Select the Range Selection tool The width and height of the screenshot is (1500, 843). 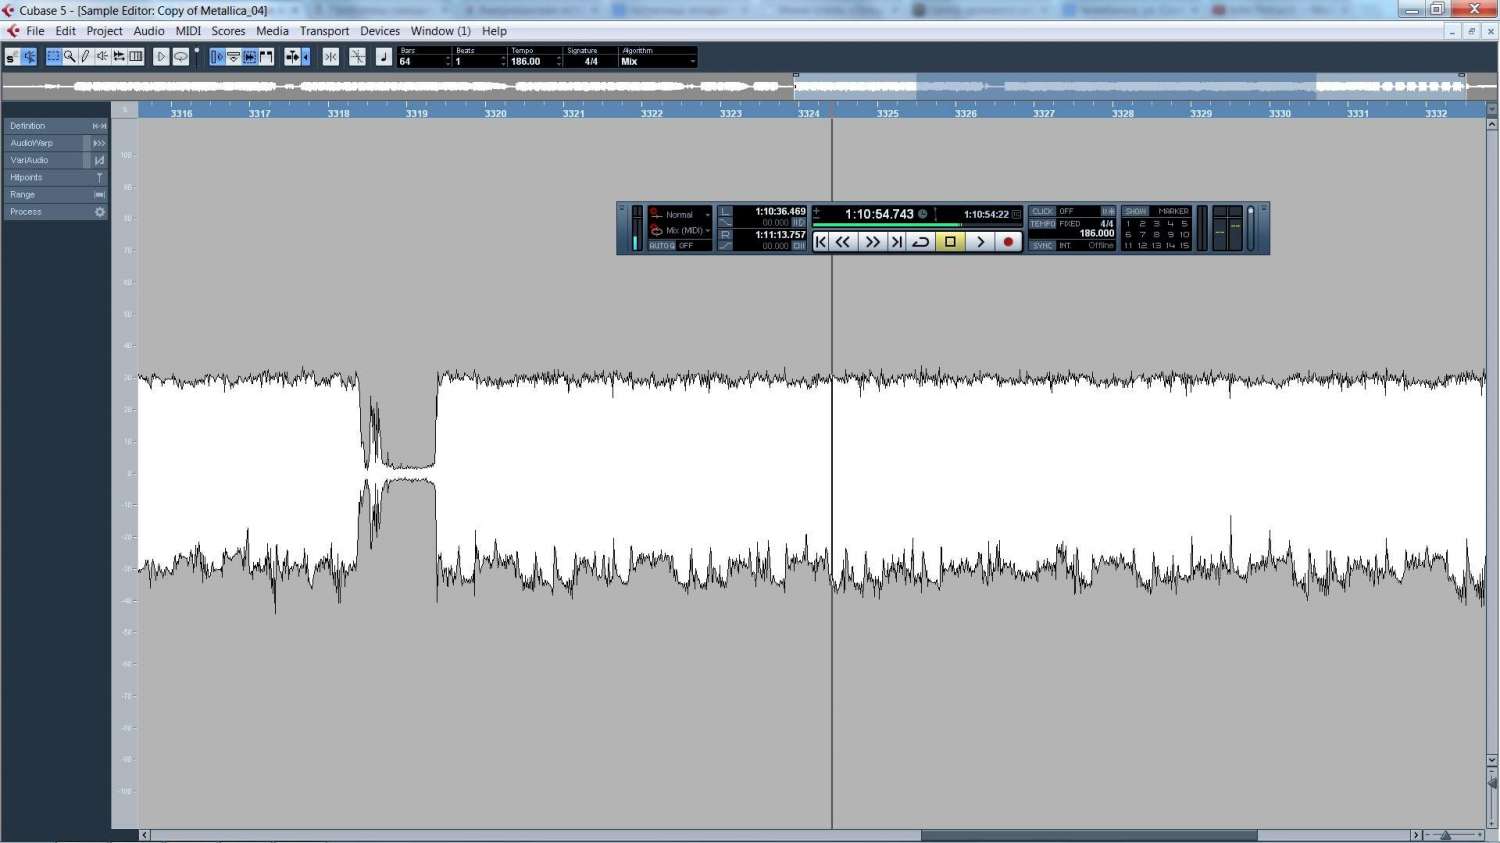tap(53, 57)
